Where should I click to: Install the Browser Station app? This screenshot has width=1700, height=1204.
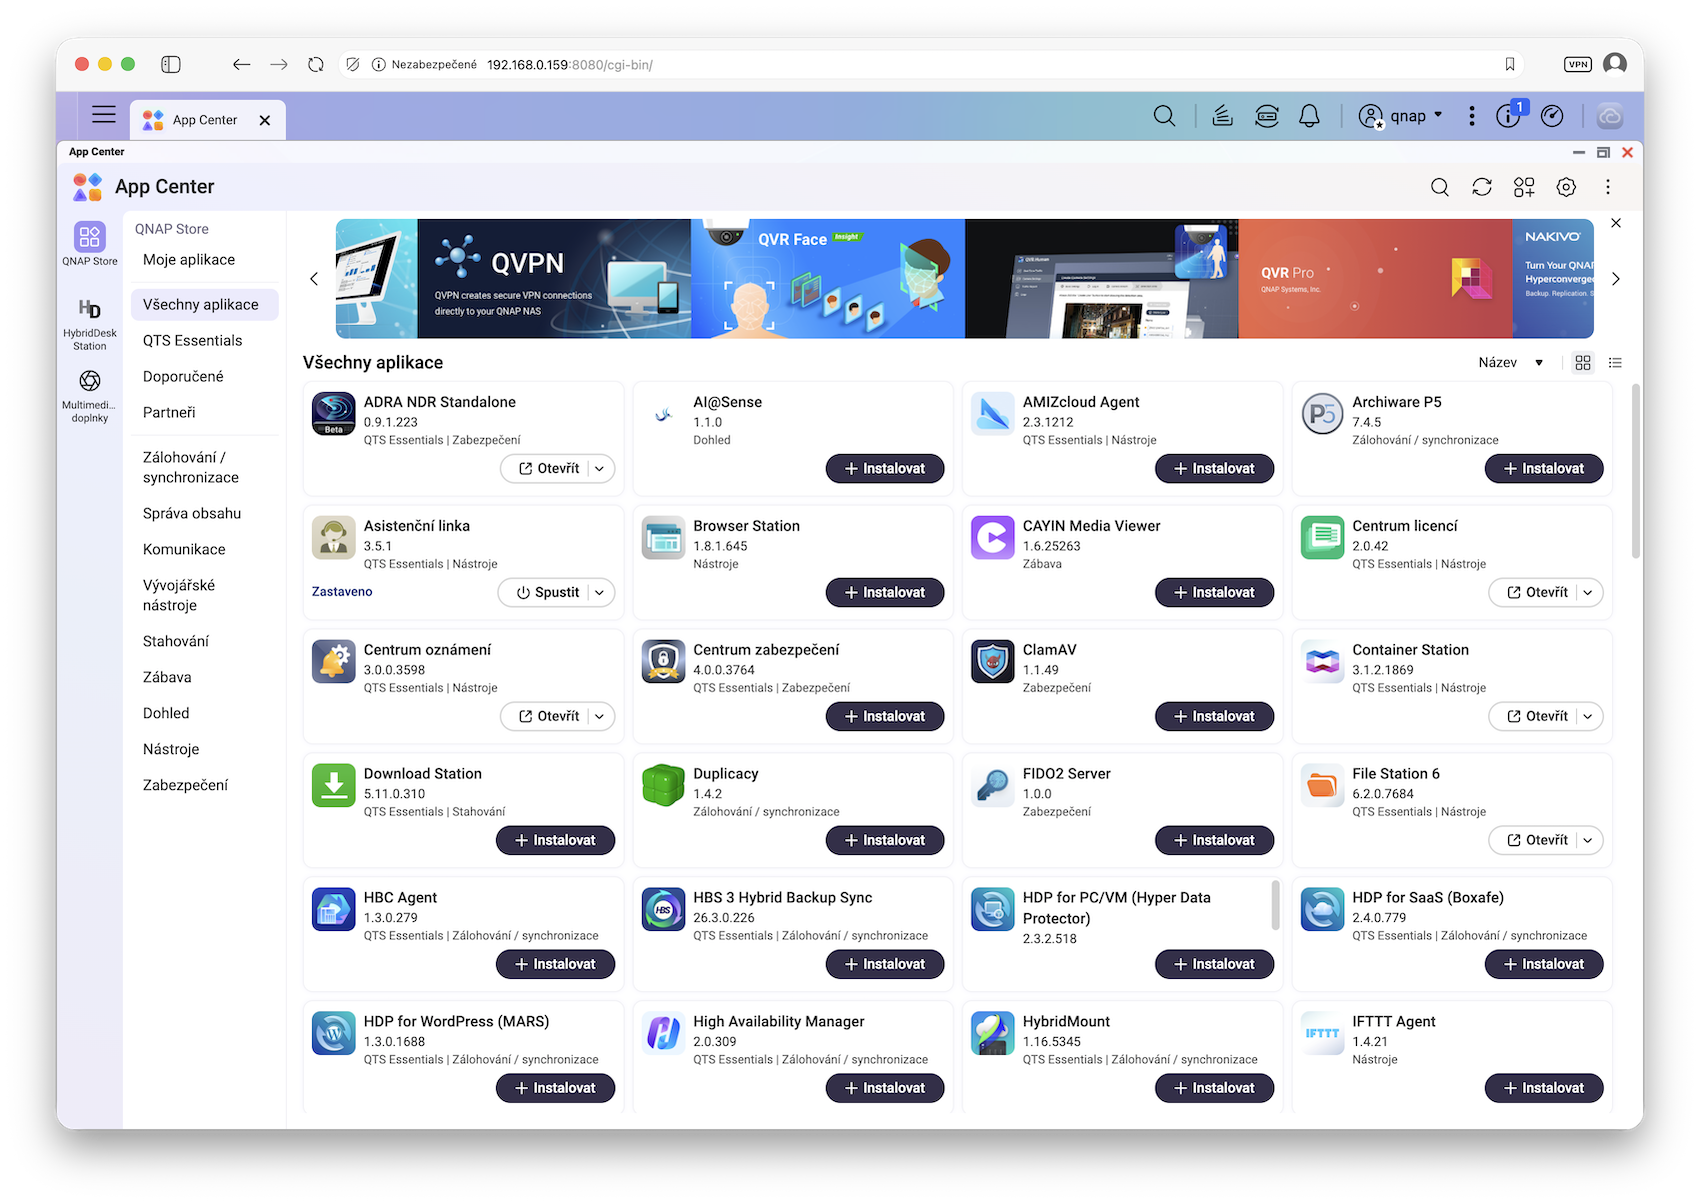coord(884,593)
